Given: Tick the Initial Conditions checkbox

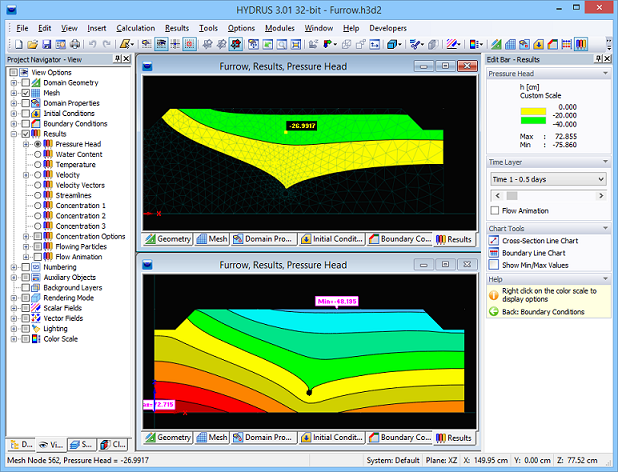Looking at the screenshot, I should pos(26,113).
